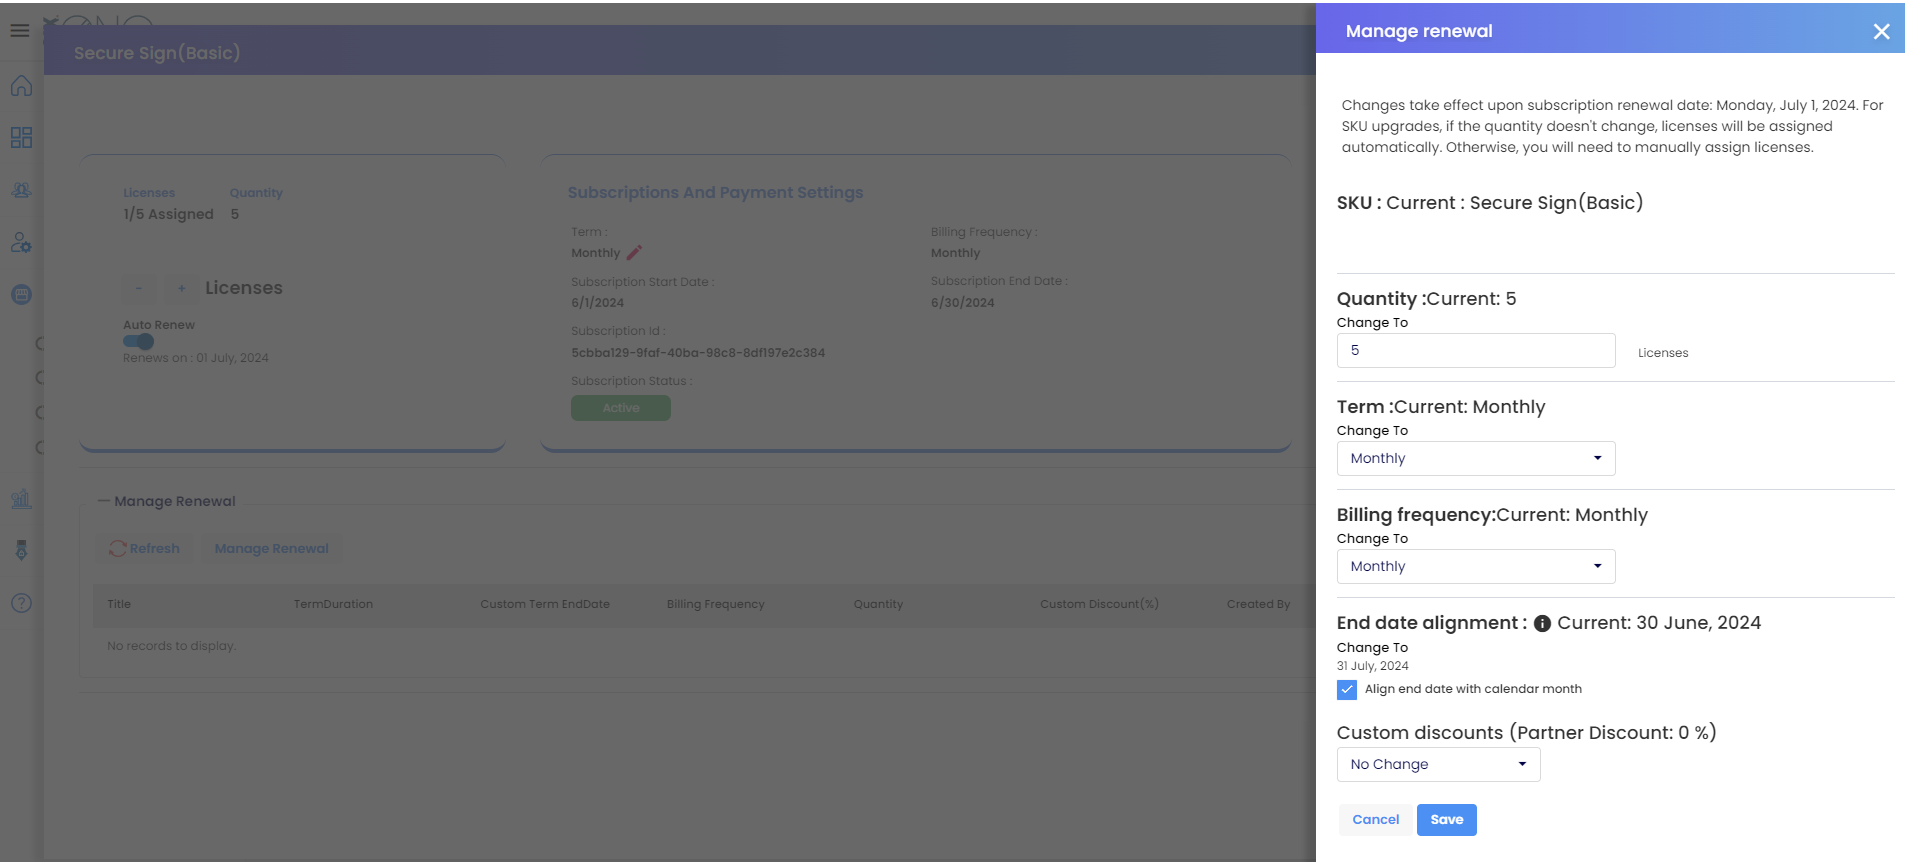Open user settings sidebar icon

[x=21, y=243]
